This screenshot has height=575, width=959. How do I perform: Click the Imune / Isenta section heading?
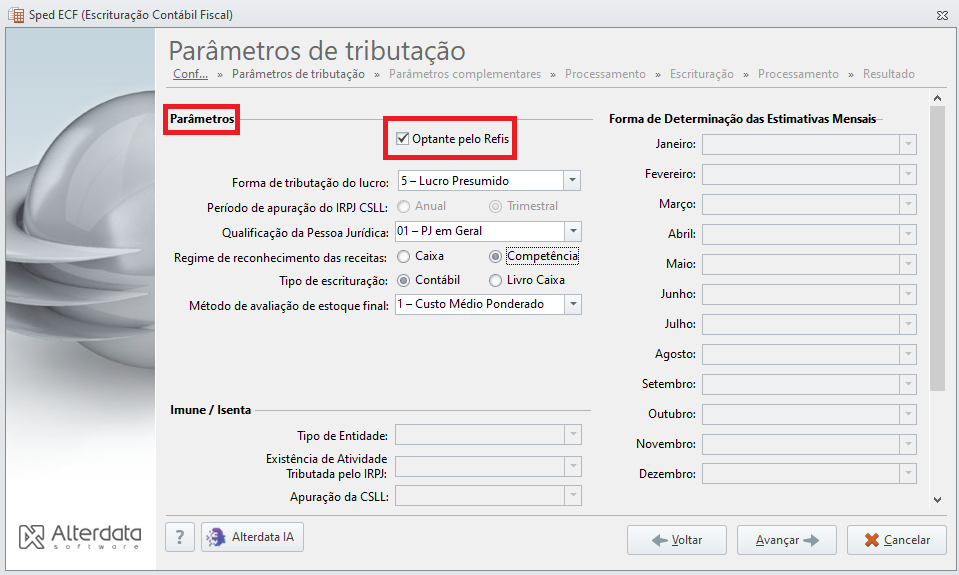click(210, 410)
